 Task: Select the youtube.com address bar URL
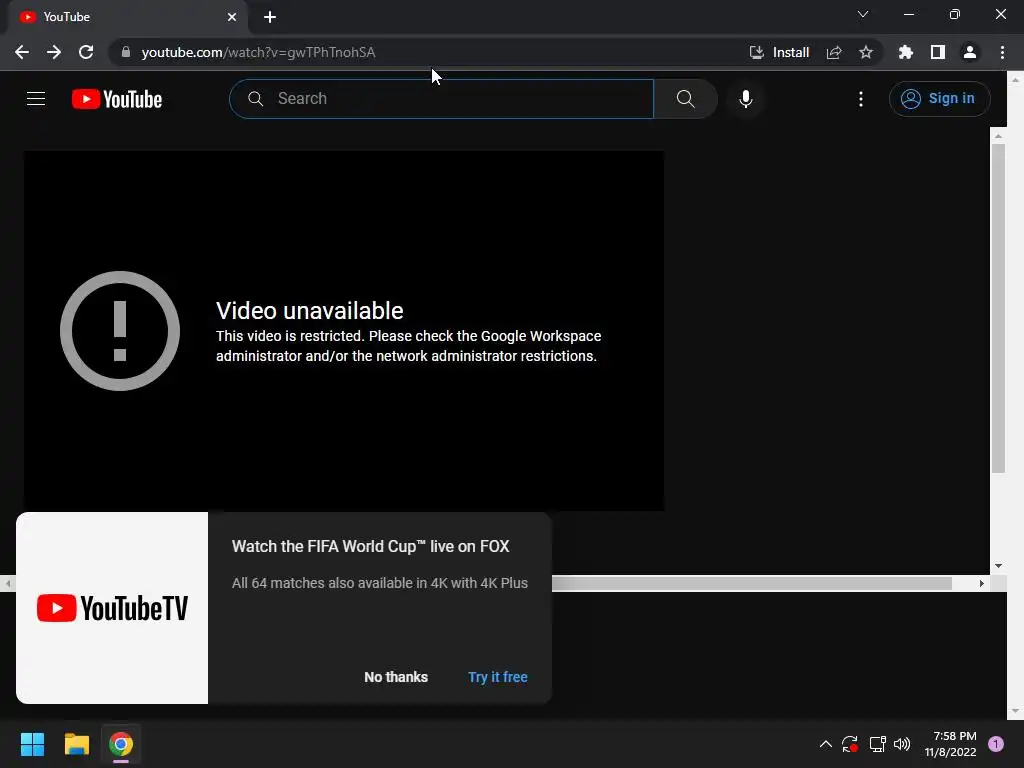pyautogui.click(x=258, y=52)
